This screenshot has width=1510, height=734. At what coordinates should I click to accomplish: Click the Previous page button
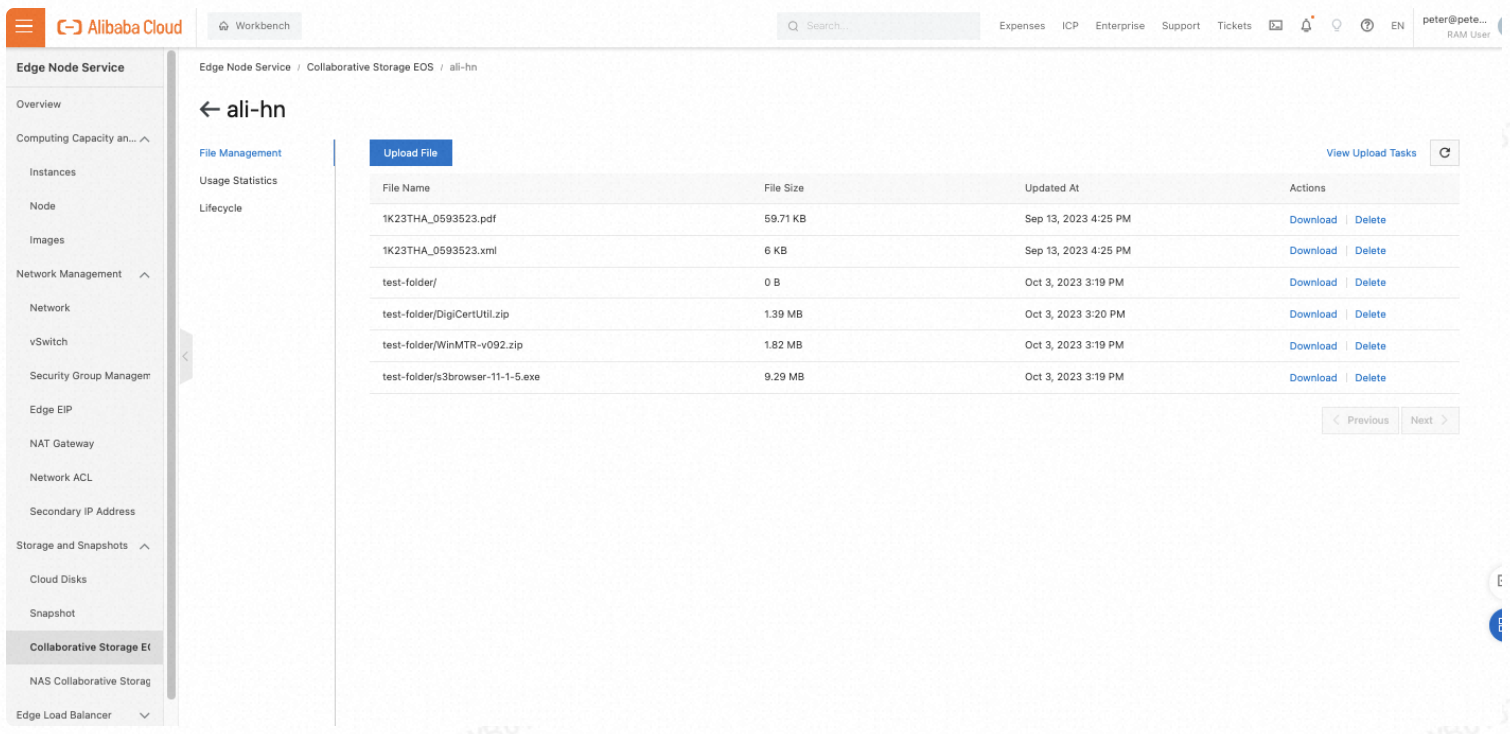(1361, 420)
